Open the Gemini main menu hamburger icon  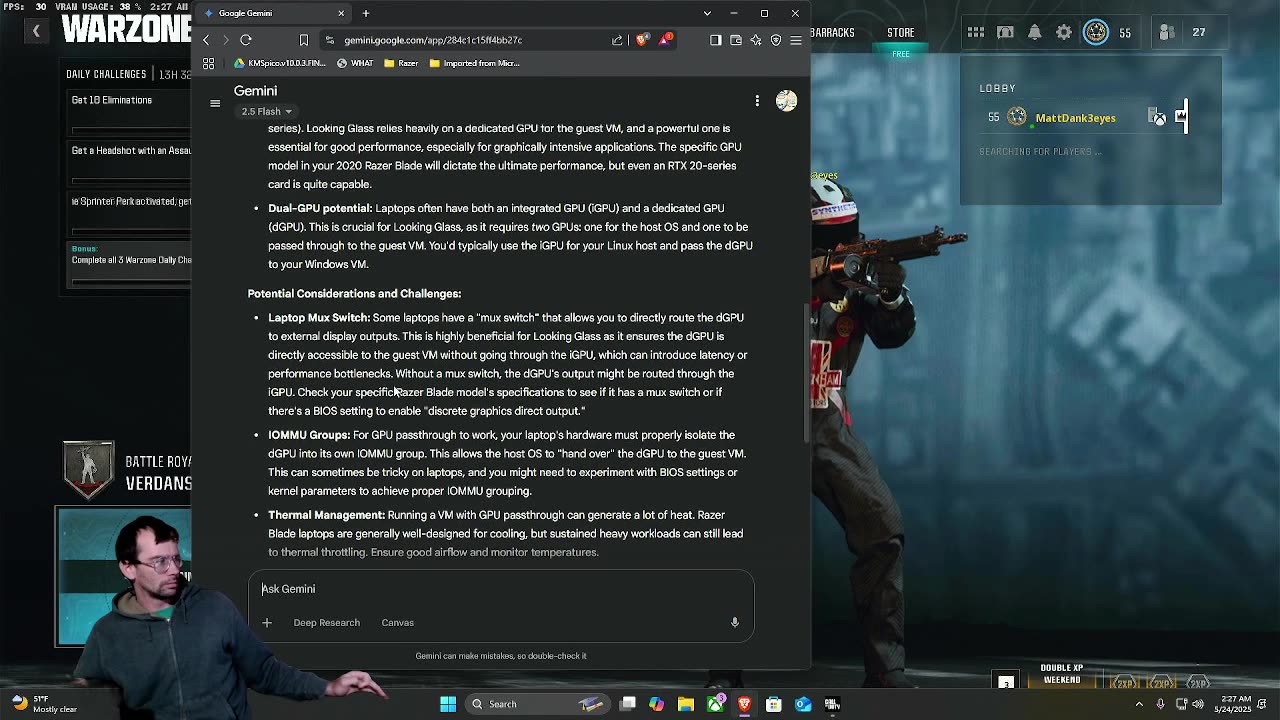[215, 103]
